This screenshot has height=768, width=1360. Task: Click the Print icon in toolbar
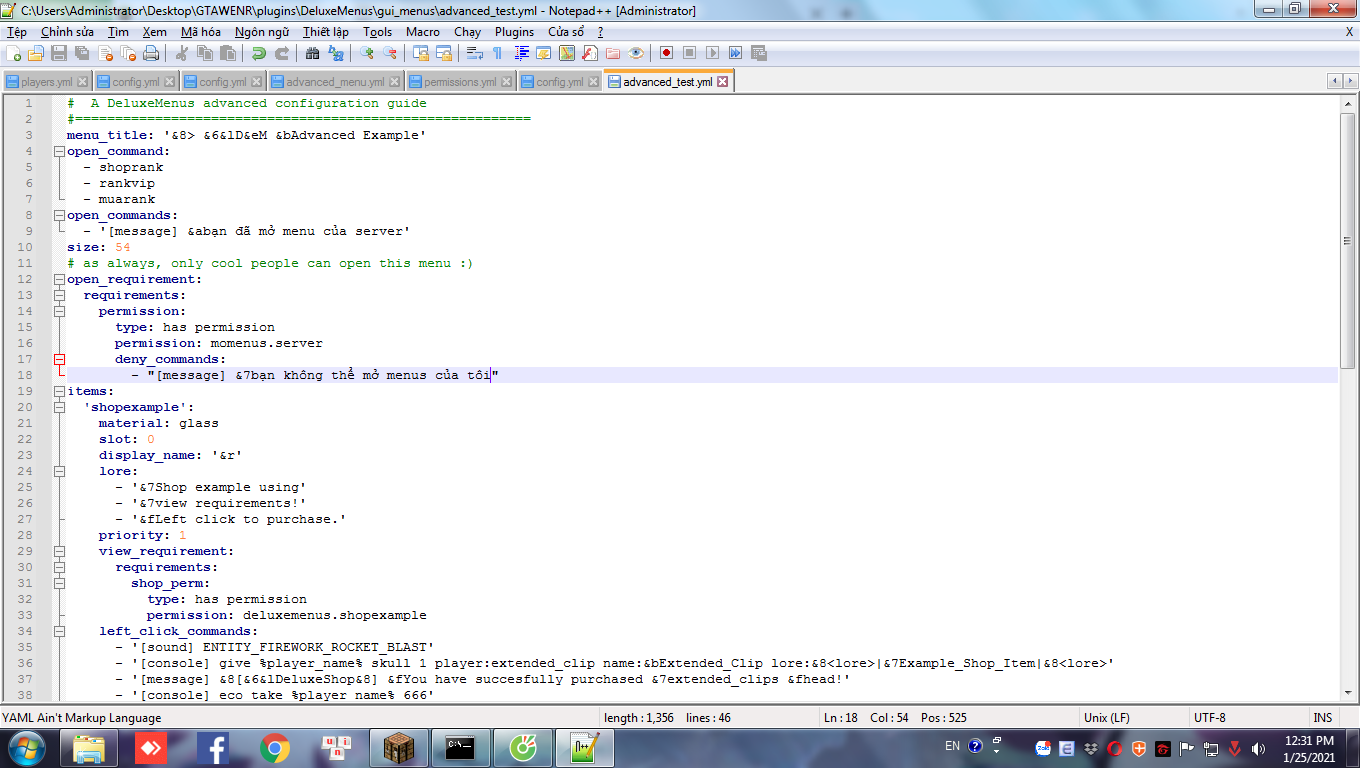(x=150, y=53)
